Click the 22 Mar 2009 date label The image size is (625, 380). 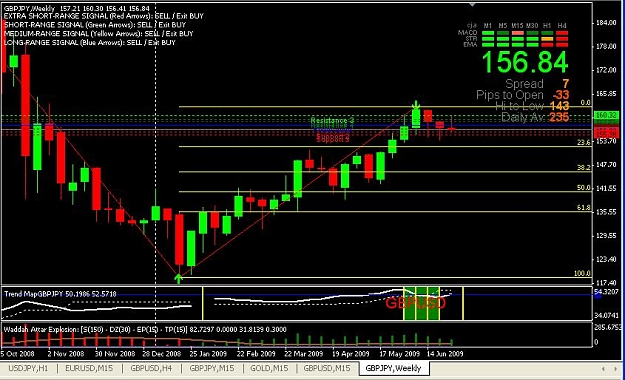[303, 354]
